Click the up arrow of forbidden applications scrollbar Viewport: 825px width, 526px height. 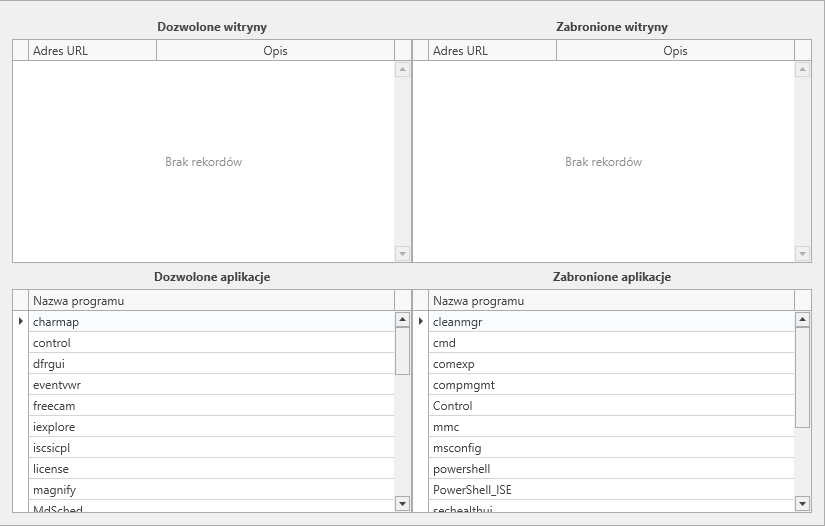click(802, 319)
